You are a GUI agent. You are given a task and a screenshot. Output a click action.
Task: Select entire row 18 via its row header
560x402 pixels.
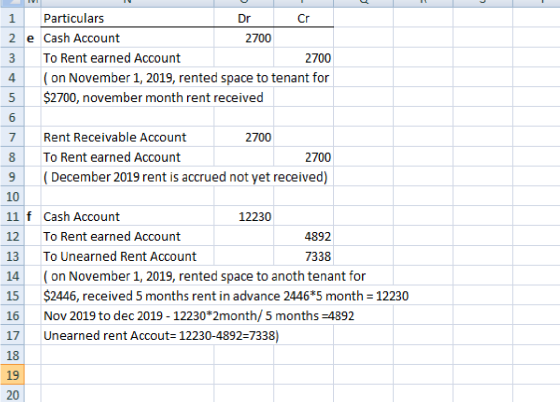pos(12,355)
